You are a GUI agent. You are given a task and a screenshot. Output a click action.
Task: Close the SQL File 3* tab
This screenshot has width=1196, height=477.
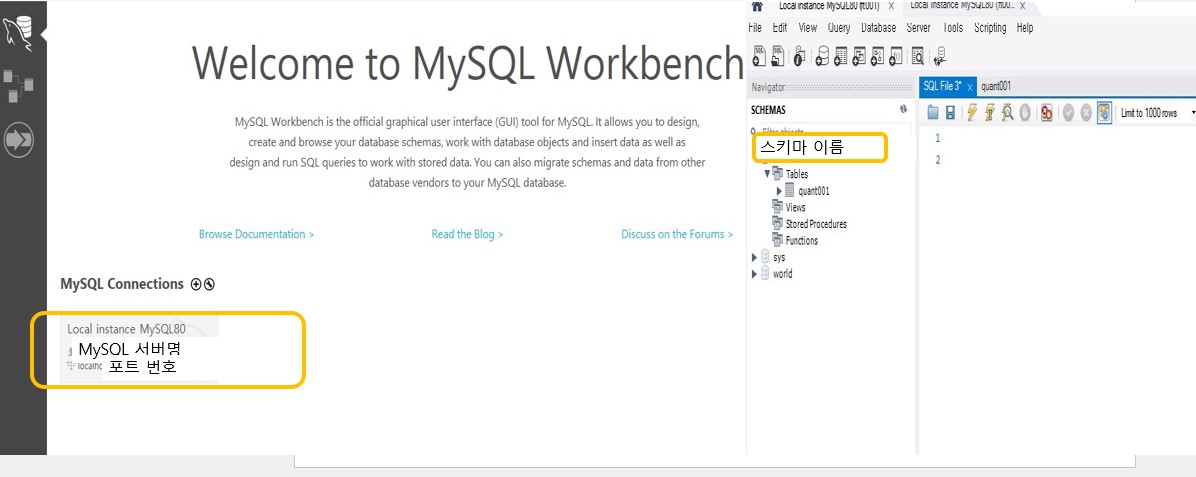(x=970, y=87)
